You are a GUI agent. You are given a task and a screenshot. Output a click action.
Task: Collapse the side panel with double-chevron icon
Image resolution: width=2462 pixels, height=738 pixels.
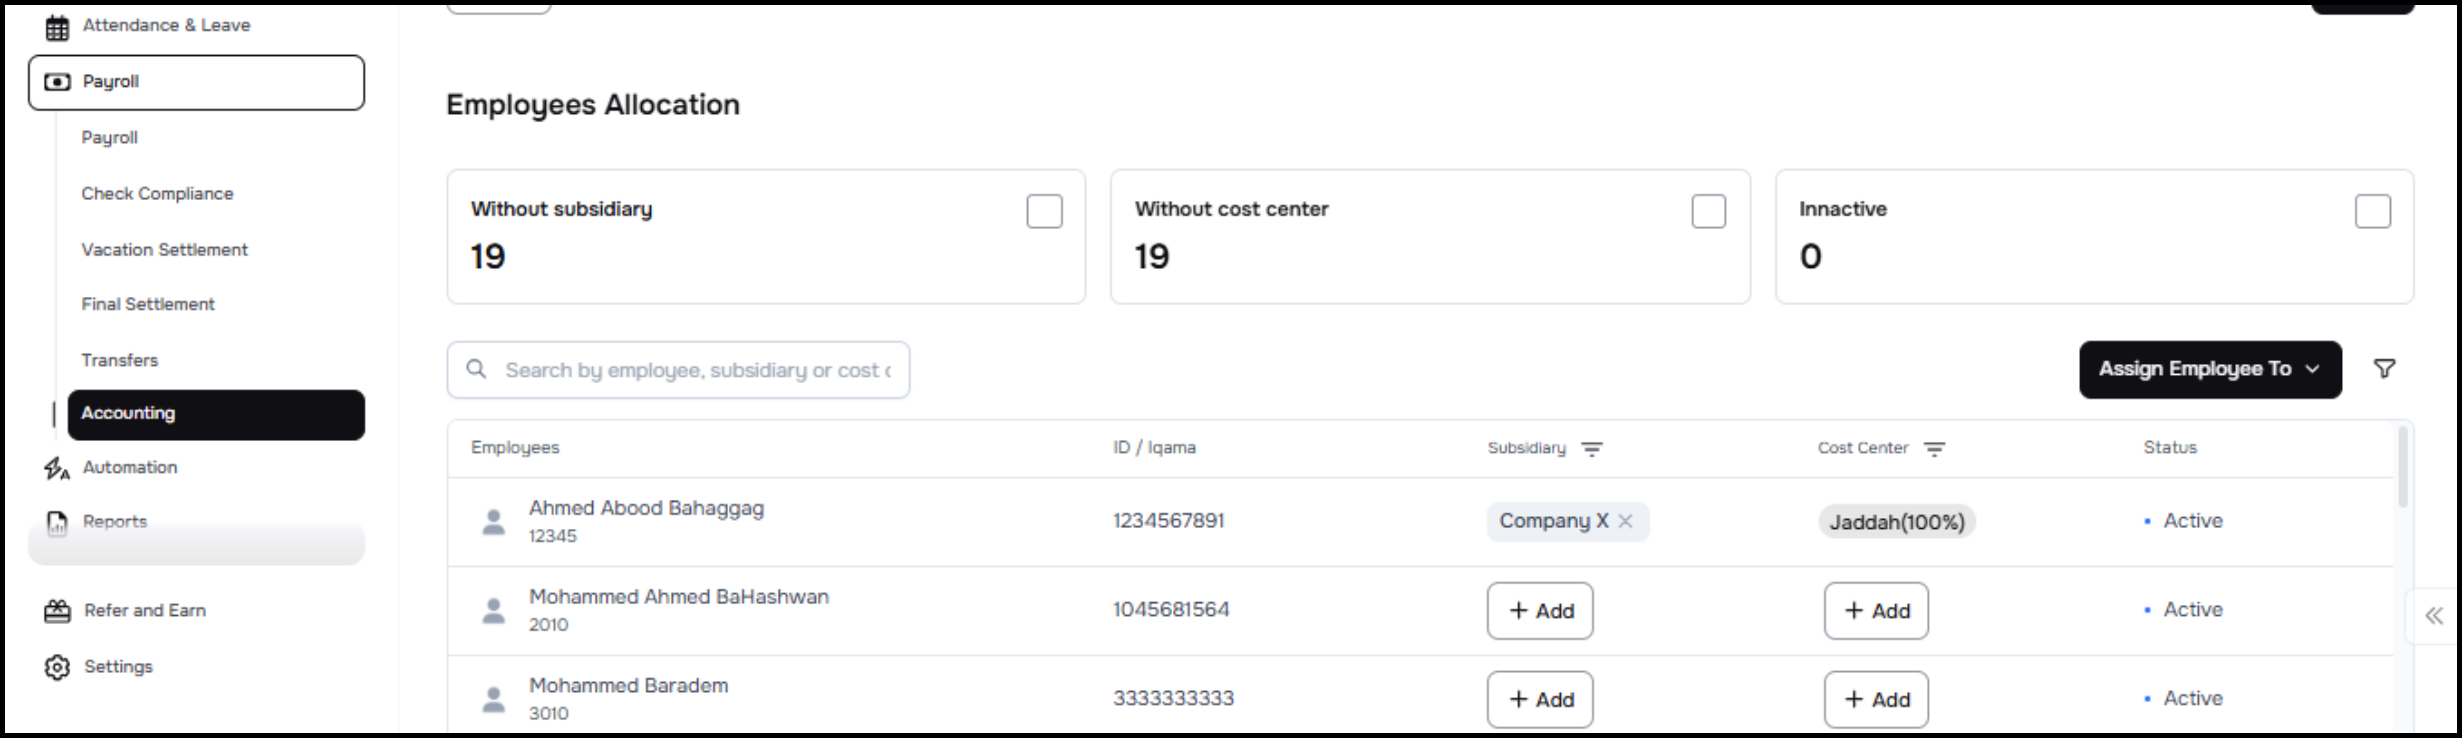2434,616
